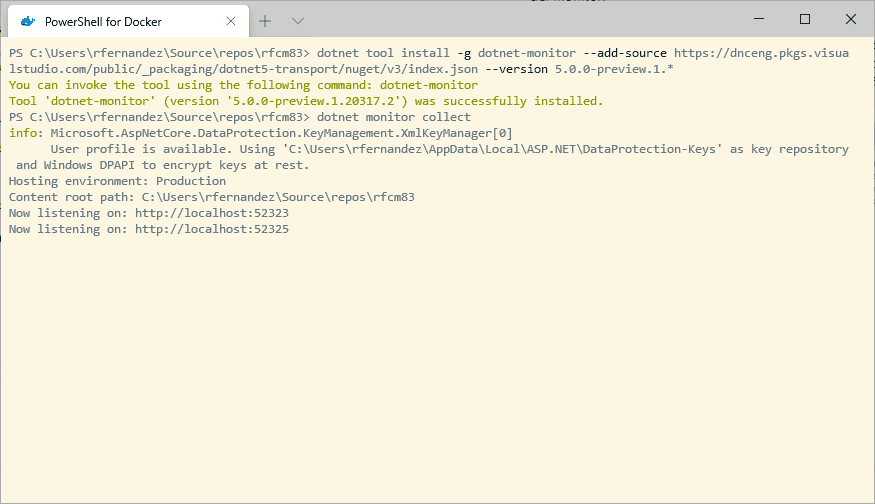
Task: Minimize the terminal window
Action: (759, 19)
